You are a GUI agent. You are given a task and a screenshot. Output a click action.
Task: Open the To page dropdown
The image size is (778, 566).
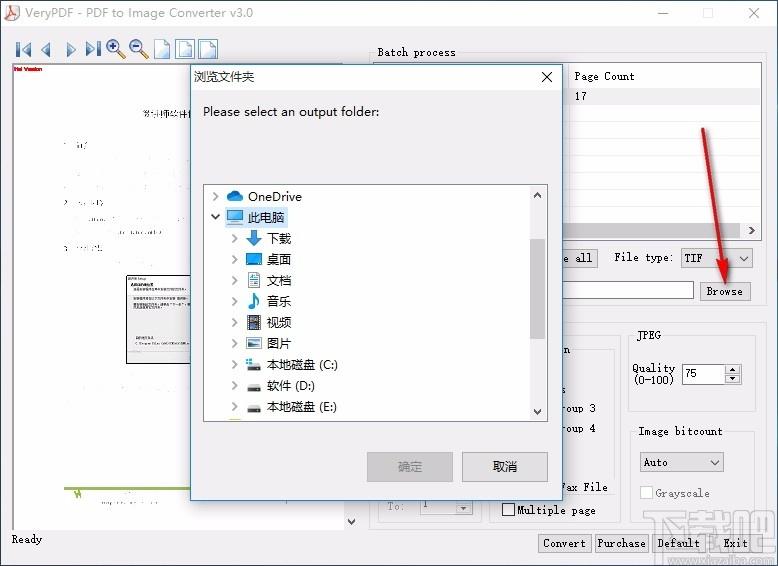(x=463, y=508)
